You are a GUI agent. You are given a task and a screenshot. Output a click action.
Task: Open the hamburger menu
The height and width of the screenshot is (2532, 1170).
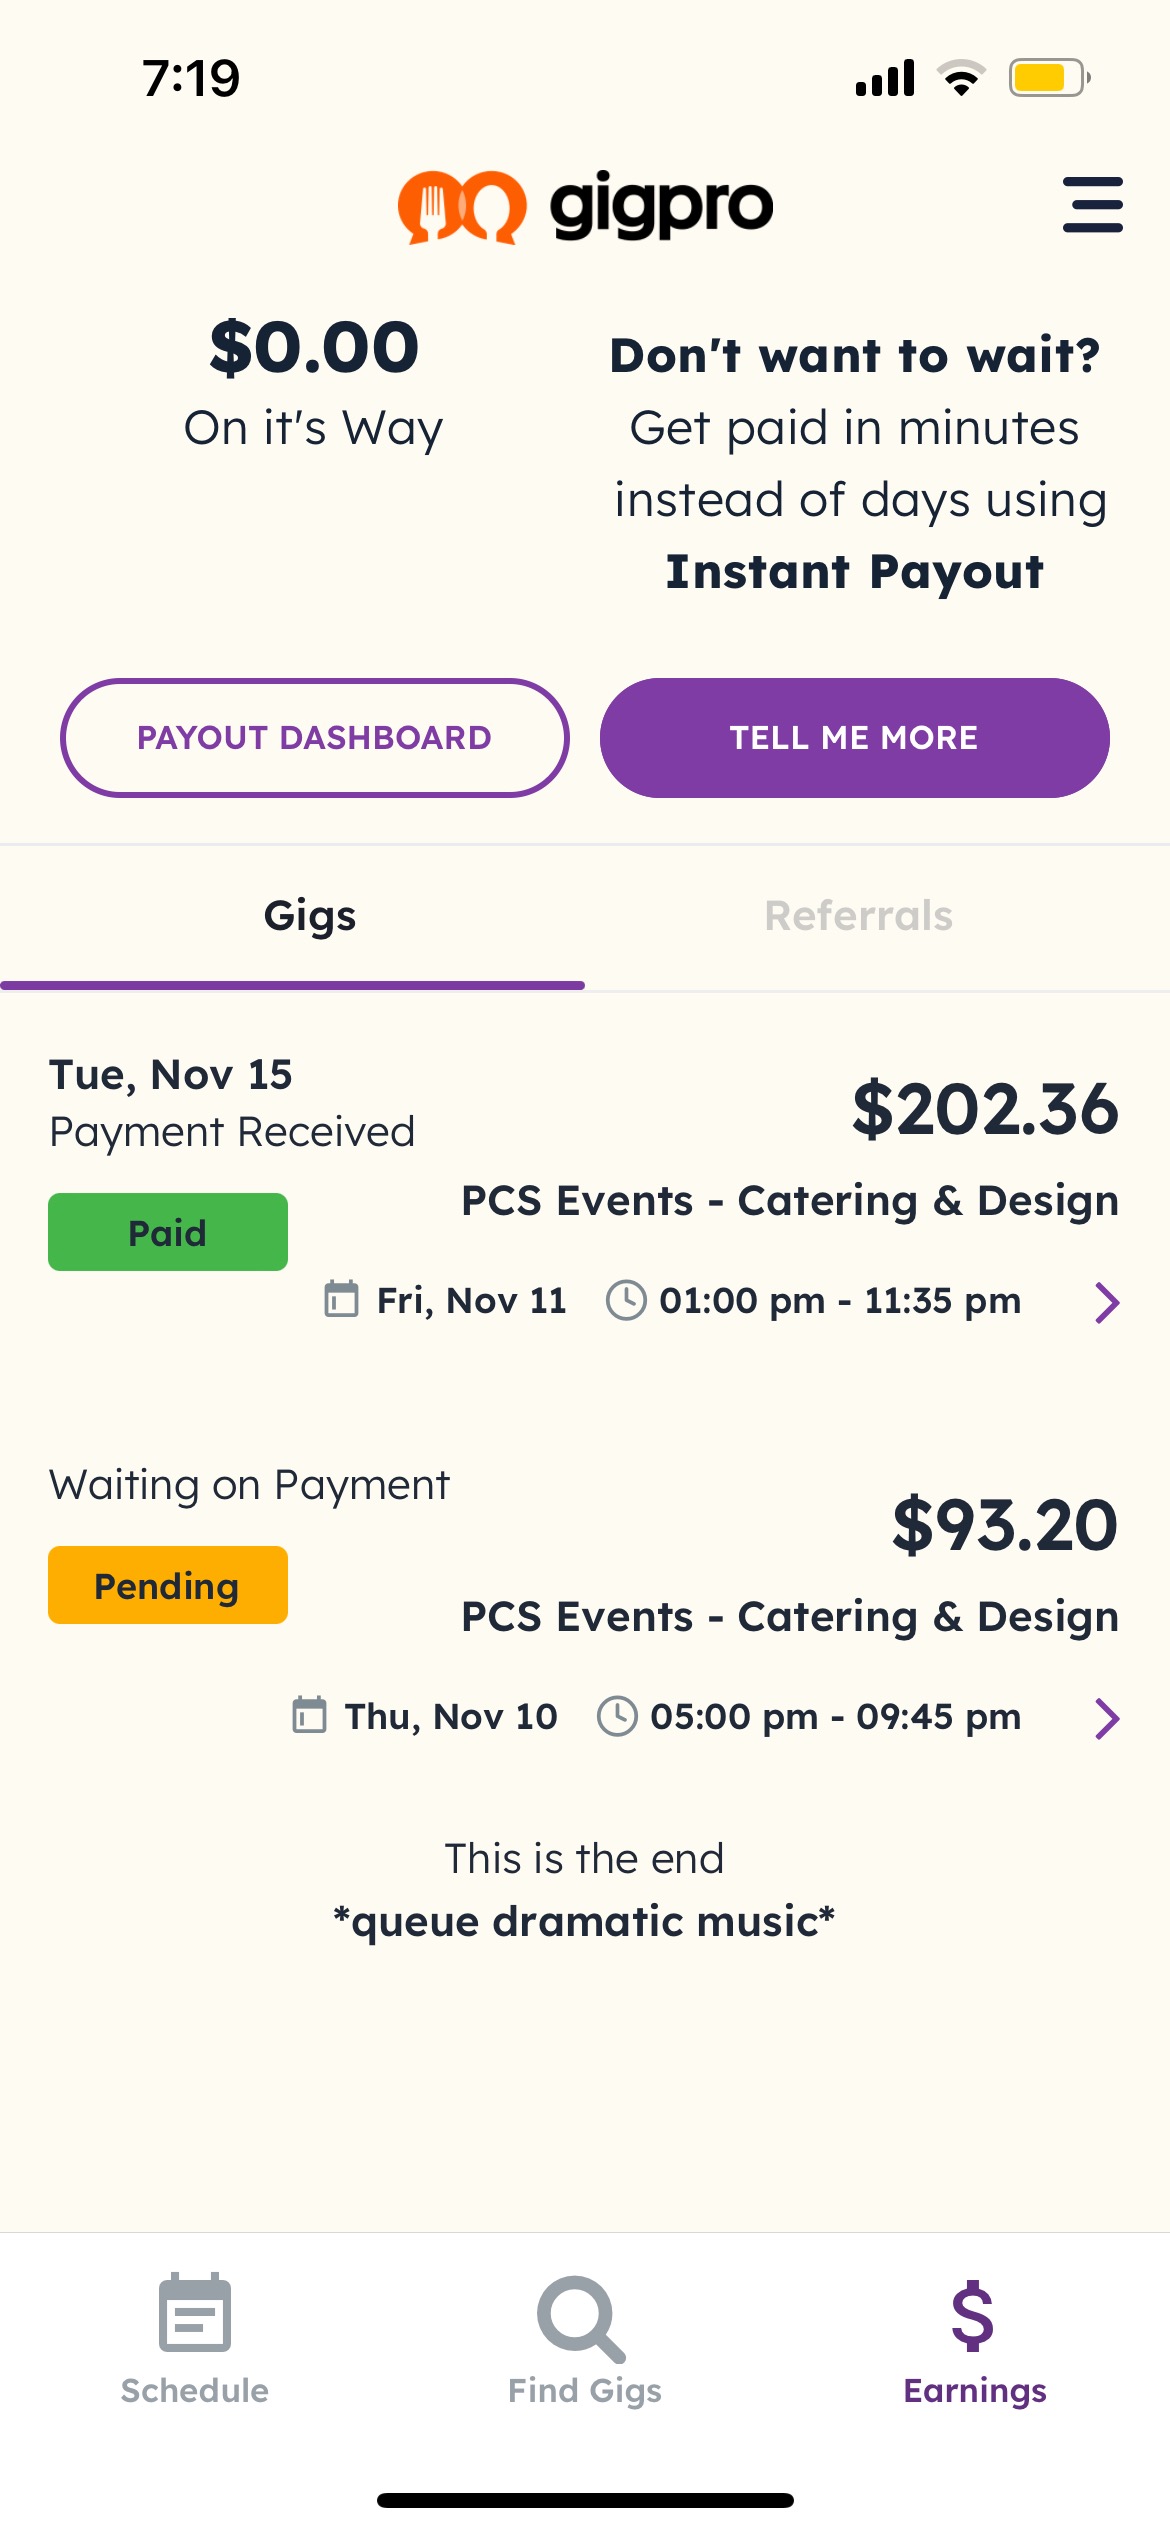point(1092,205)
